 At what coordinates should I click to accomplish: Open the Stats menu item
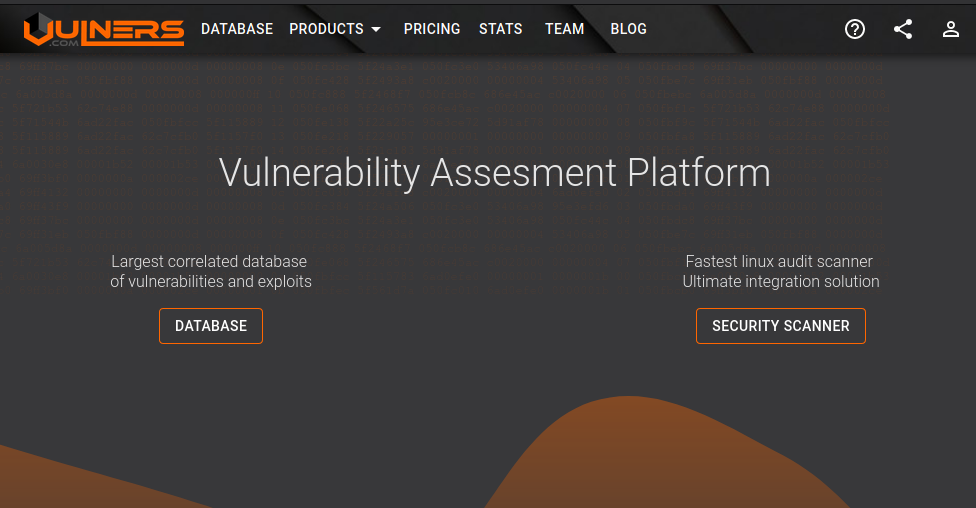(x=500, y=29)
